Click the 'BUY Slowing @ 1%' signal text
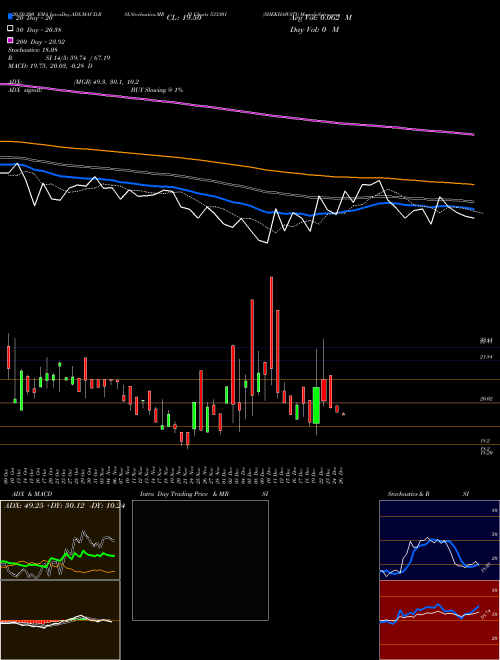Screen dimensions: 500x660 click(157, 90)
